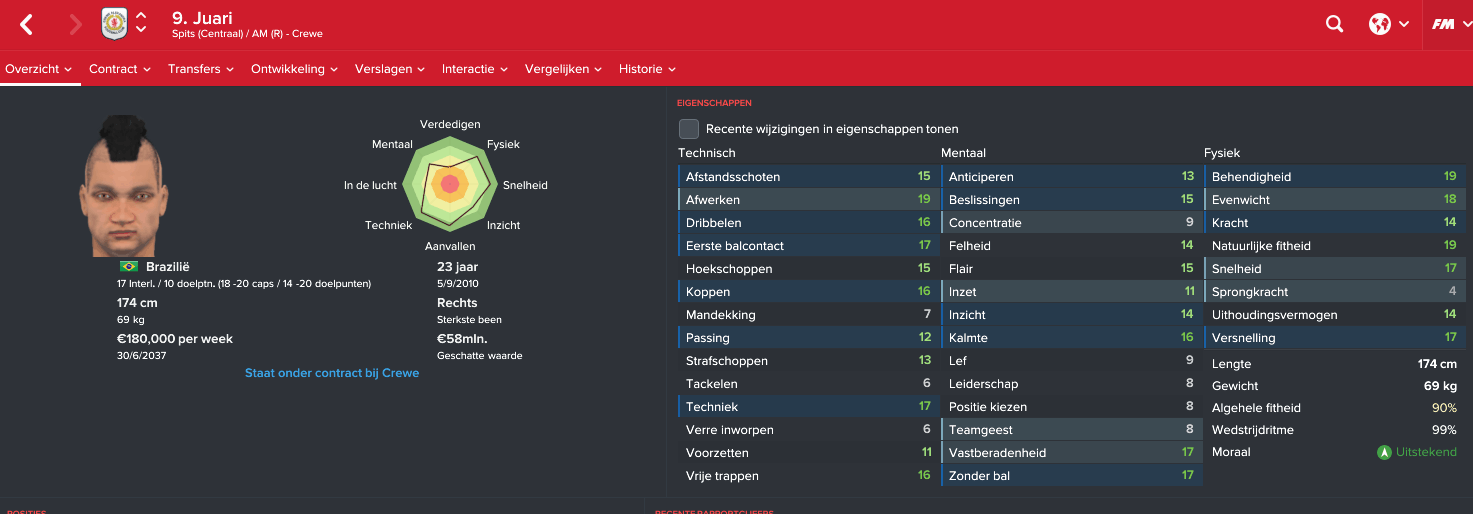The height and width of the screenshot is (514, 1473).
Task: Click the forward navigation arrow
Action: tap(75, 25)
